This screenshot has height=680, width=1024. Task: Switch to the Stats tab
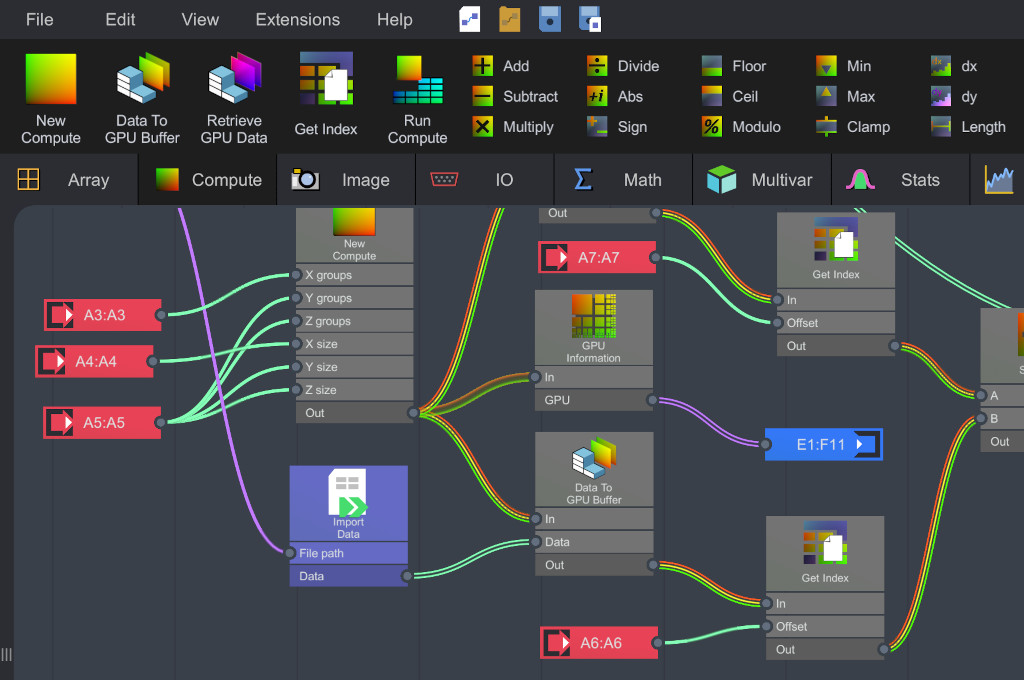pyautogui.click(x=900, y=180)
